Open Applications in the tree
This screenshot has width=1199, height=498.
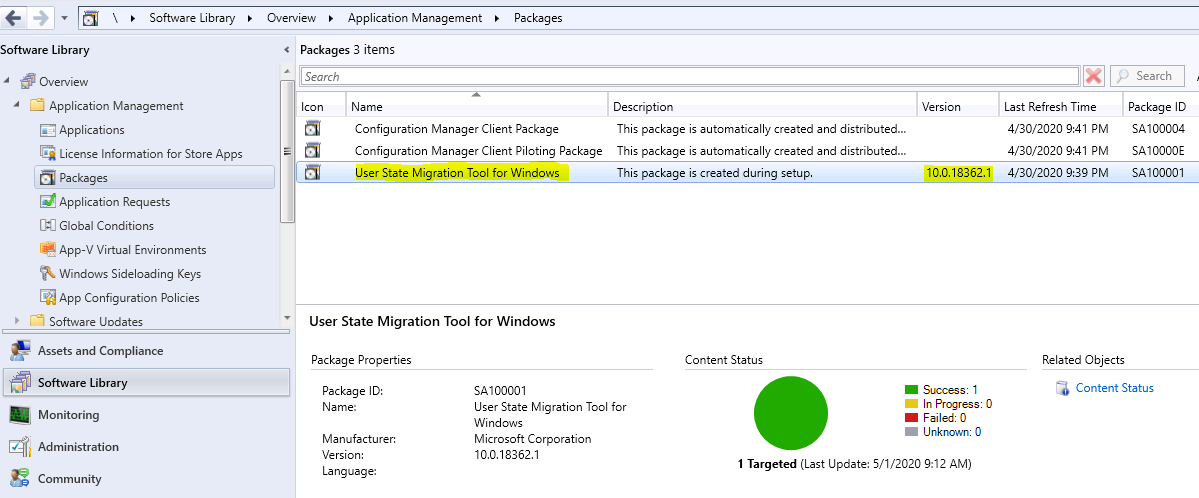pos(92,130)
